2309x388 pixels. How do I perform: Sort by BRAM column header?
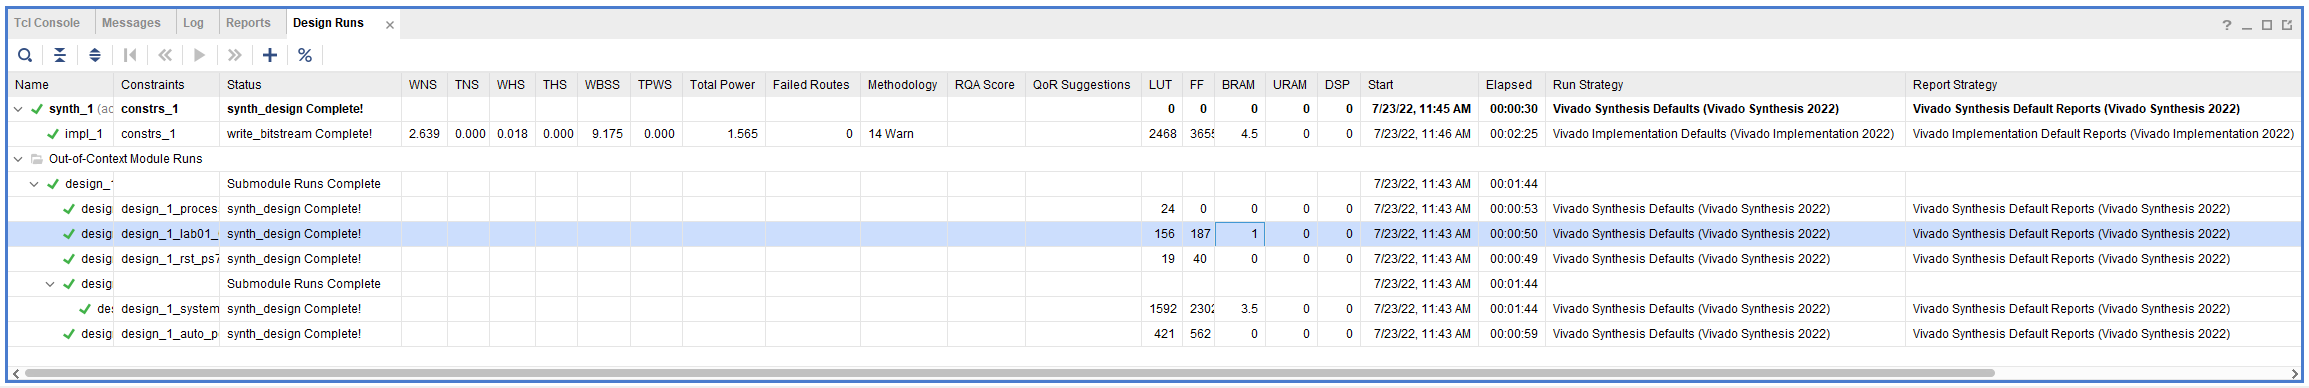pyautogui.click(x=1239, y=85)
